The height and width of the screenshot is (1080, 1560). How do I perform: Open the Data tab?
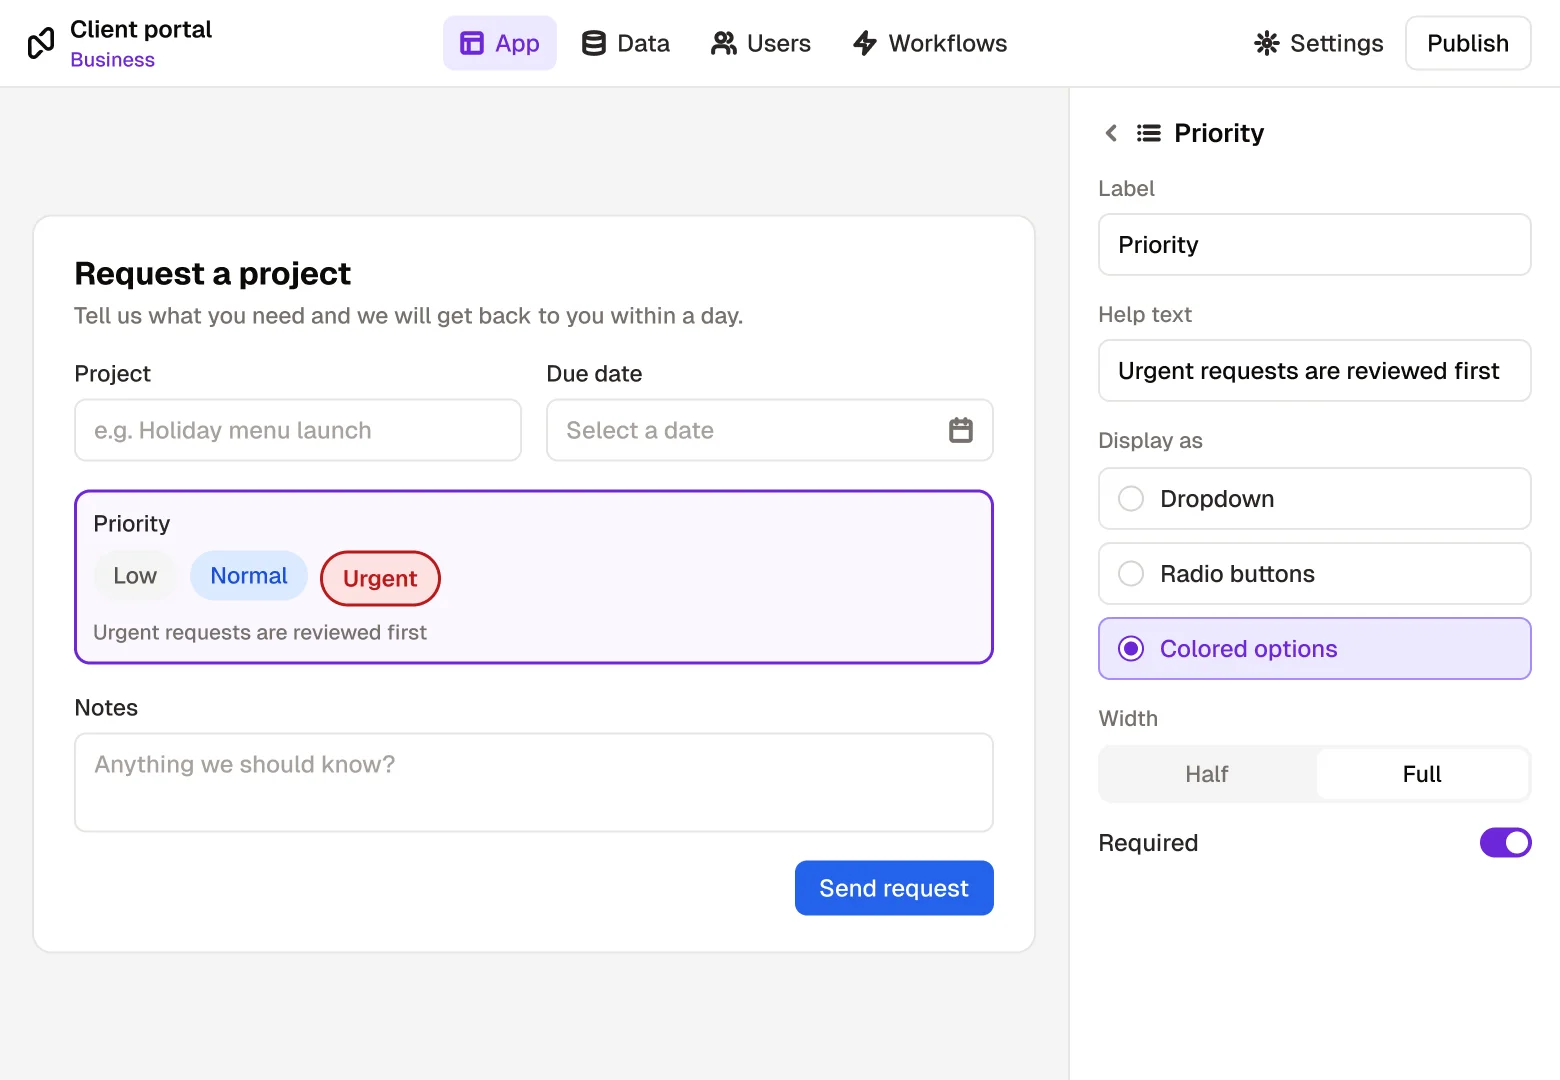626,43
